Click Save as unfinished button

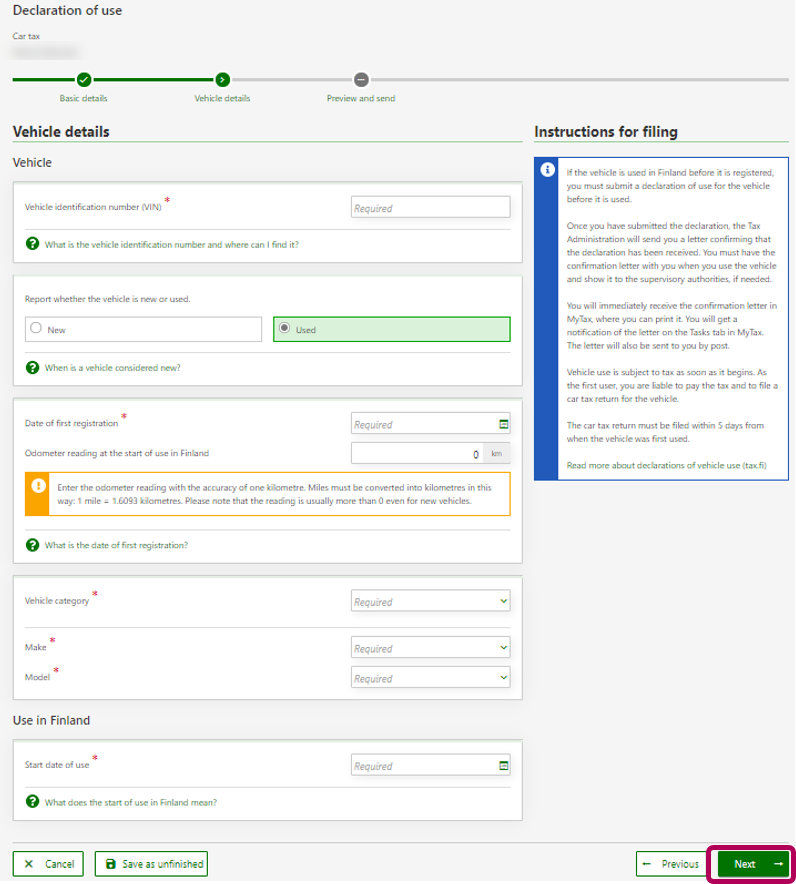[151, 864]
